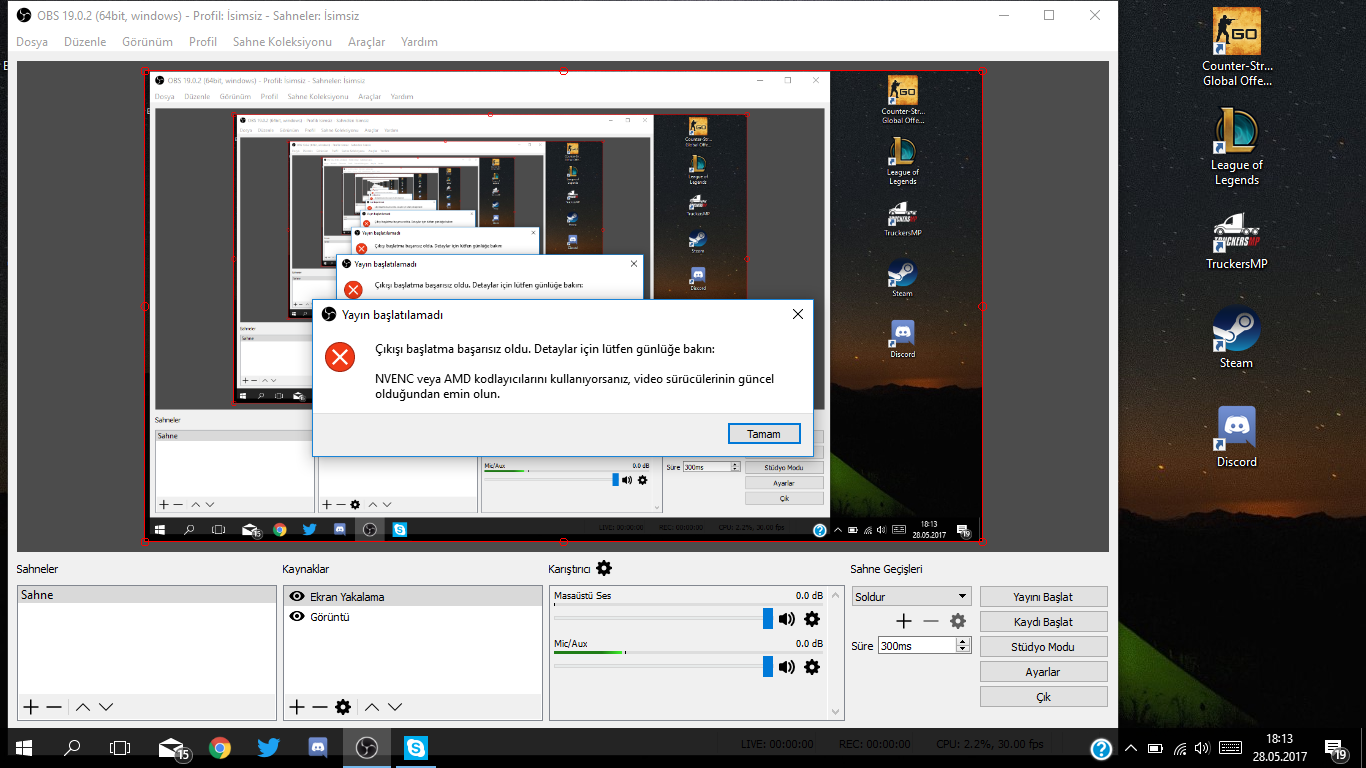Open Mic/Aux gear settings

(x=812, y=666)
